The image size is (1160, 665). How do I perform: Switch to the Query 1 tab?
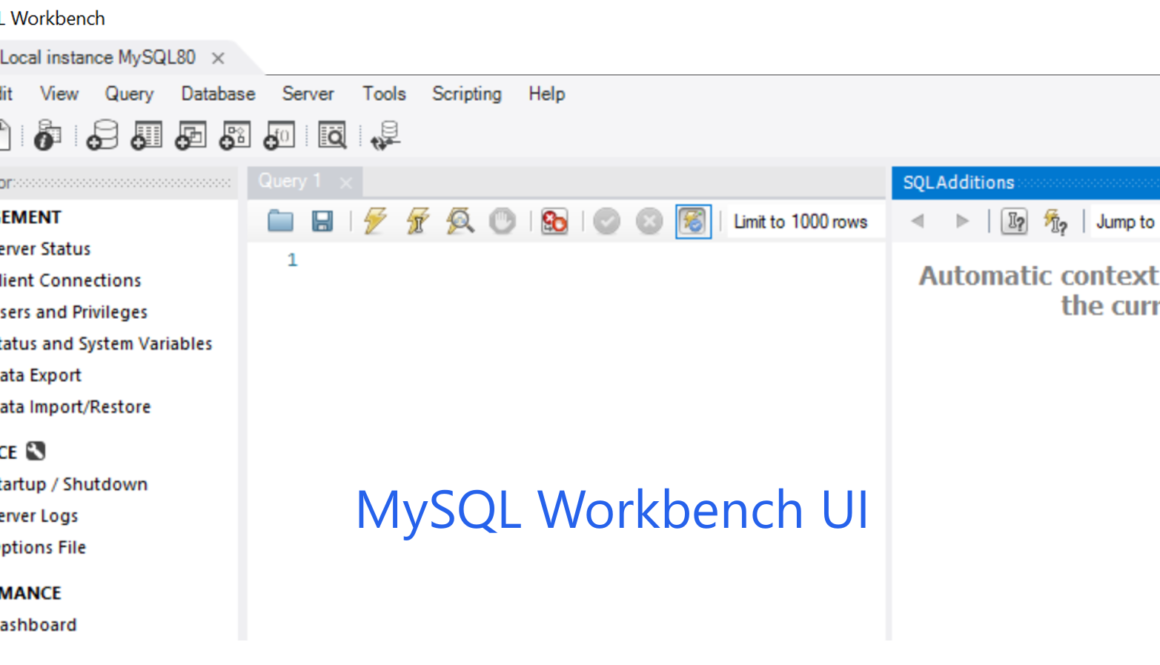292,181
